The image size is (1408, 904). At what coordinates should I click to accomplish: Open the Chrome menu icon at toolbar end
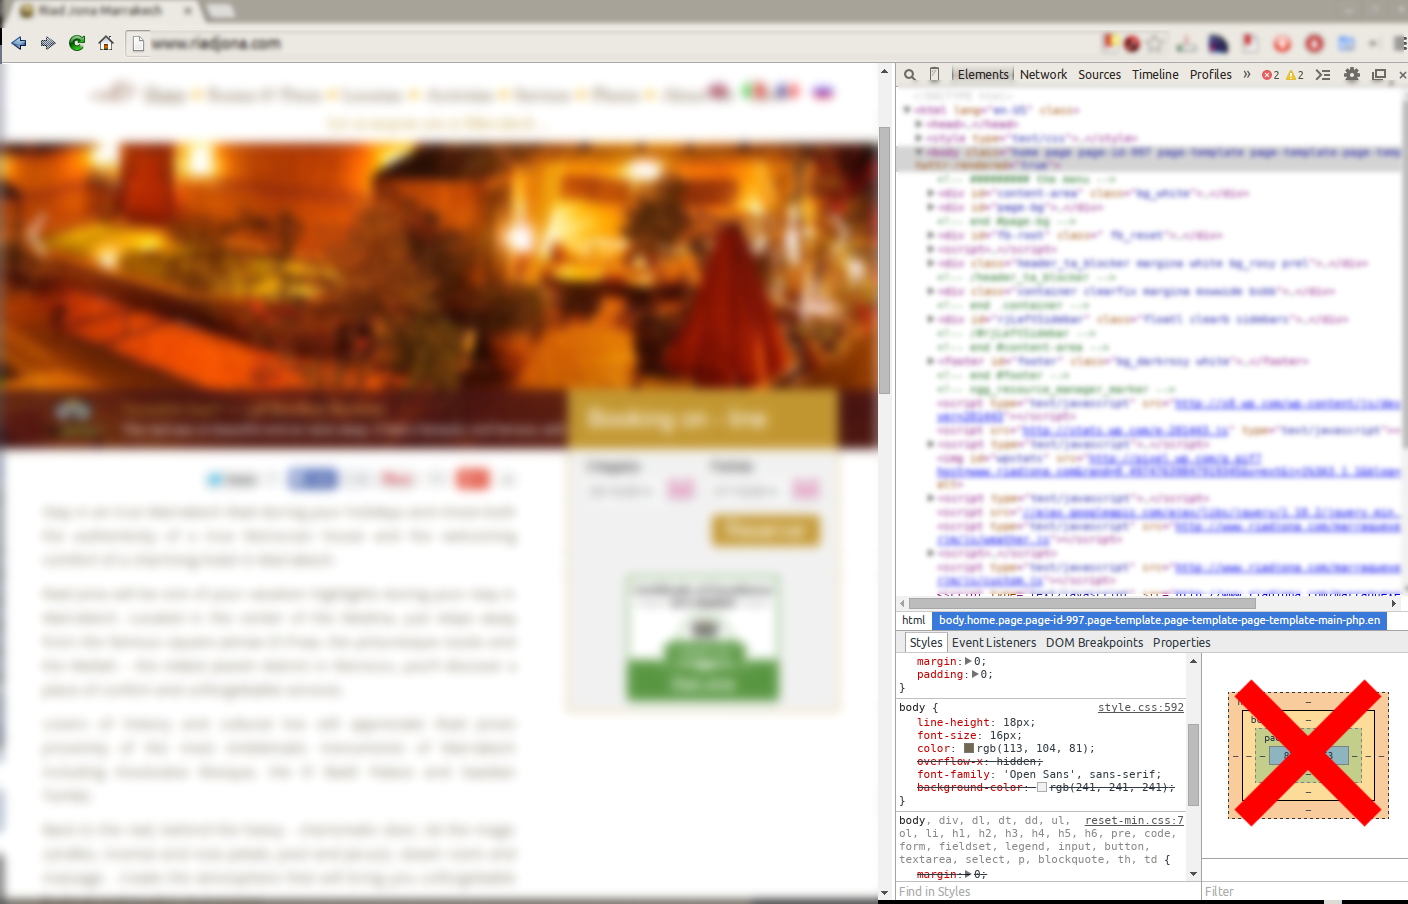tap(1400, 43)
